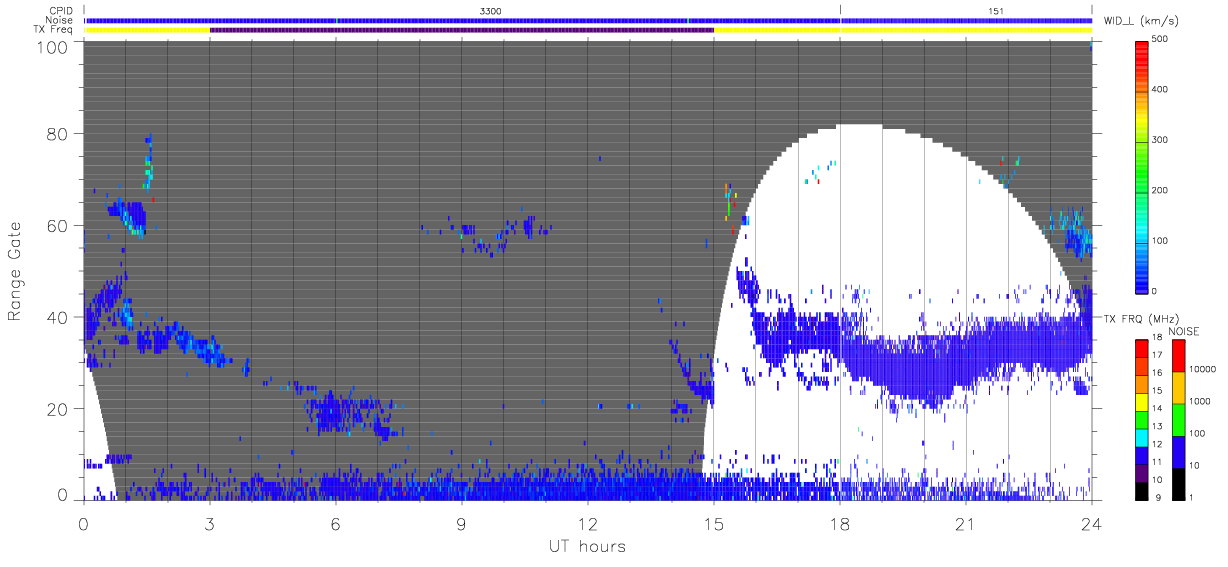Click the CPID label above the plot
The height and width of the screenshot is (567, 1228).
click(61, 10)
